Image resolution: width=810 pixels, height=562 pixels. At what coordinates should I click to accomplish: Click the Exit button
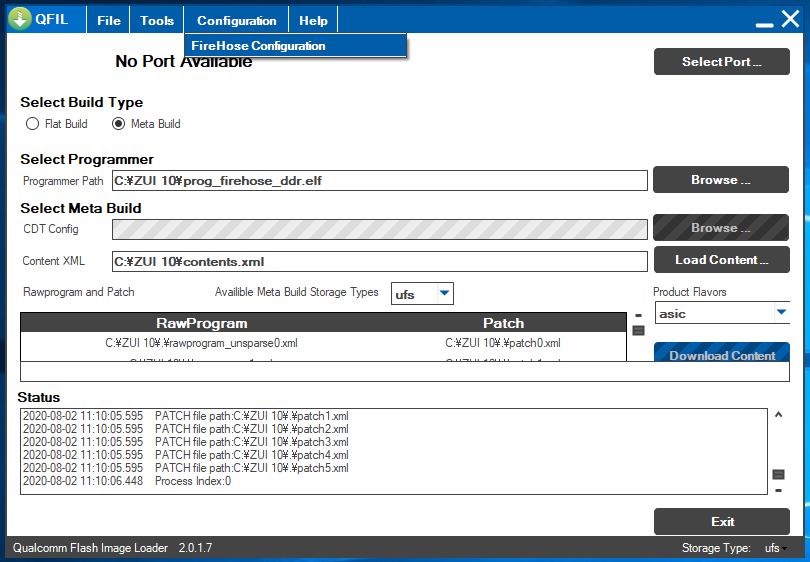(x=722, y=522)
